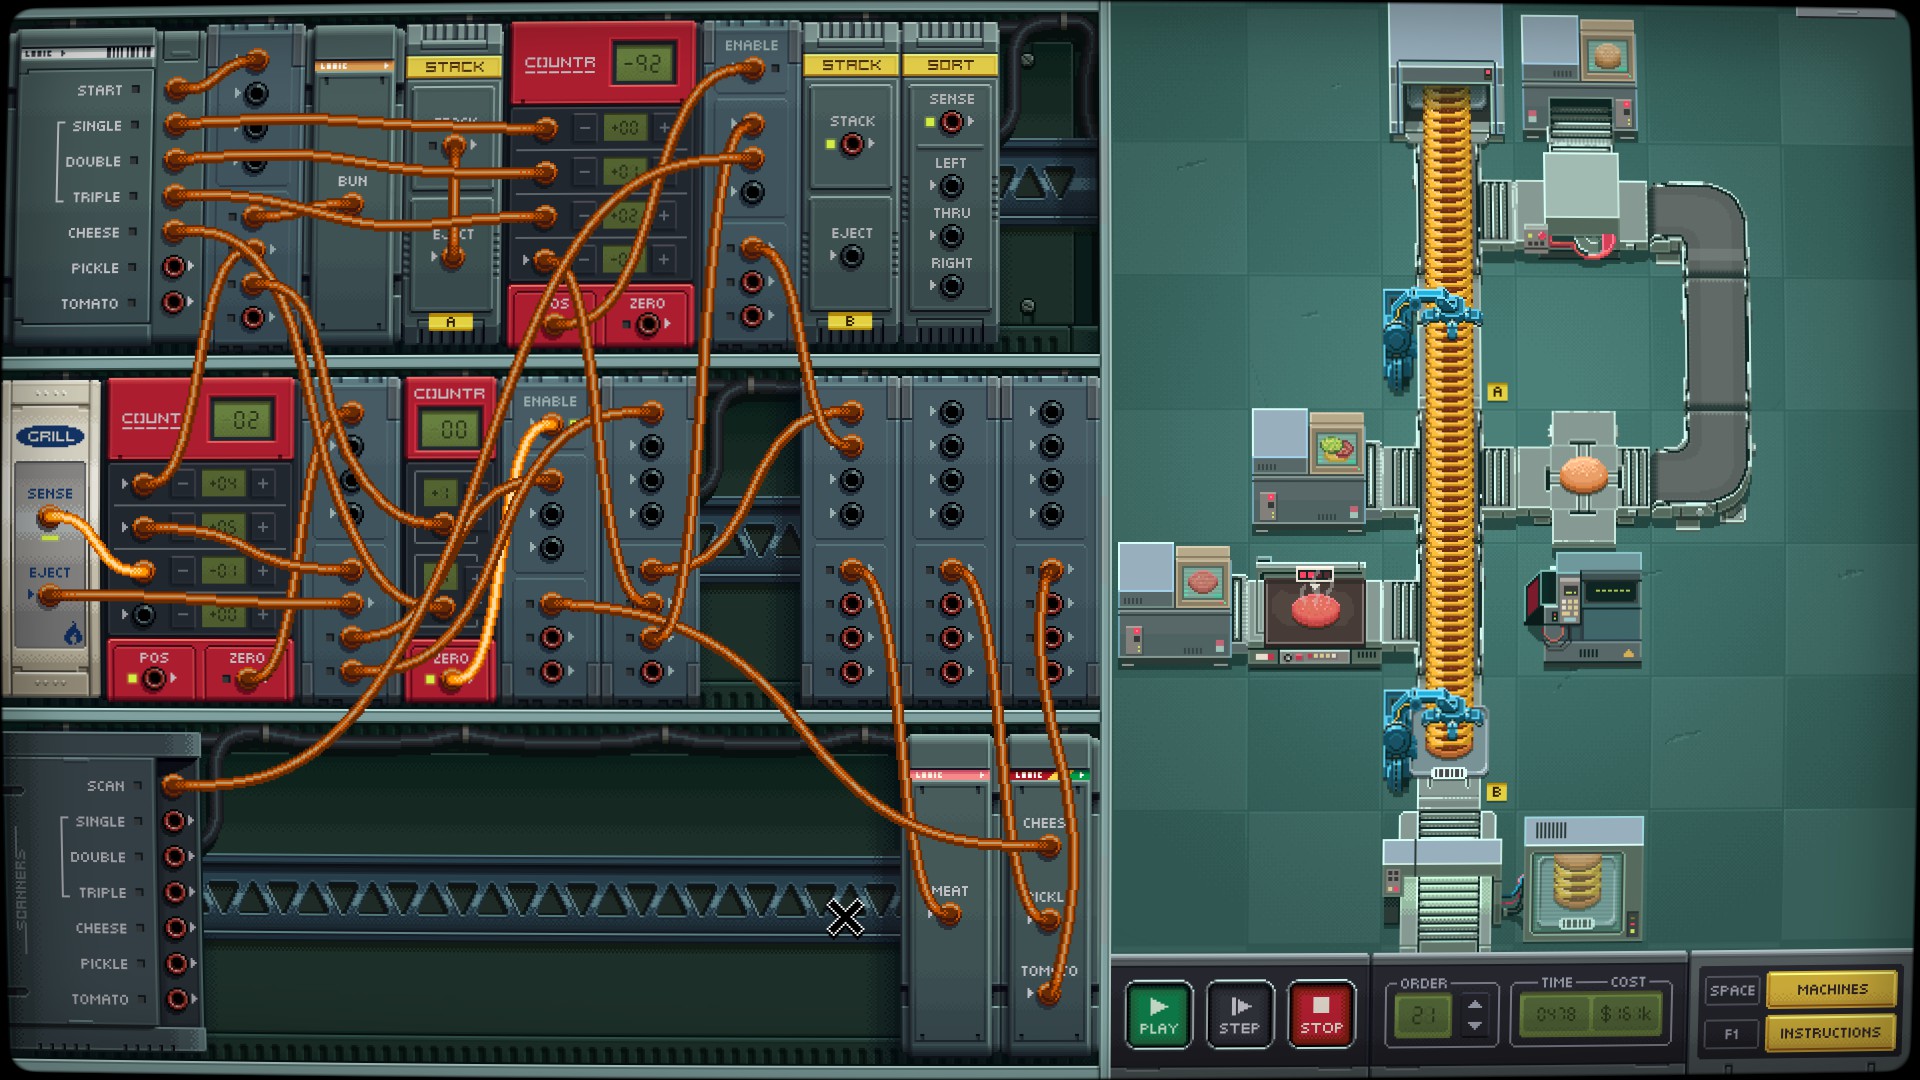
Task: Click the green PLAY button
Action: click(1158, 1014)
